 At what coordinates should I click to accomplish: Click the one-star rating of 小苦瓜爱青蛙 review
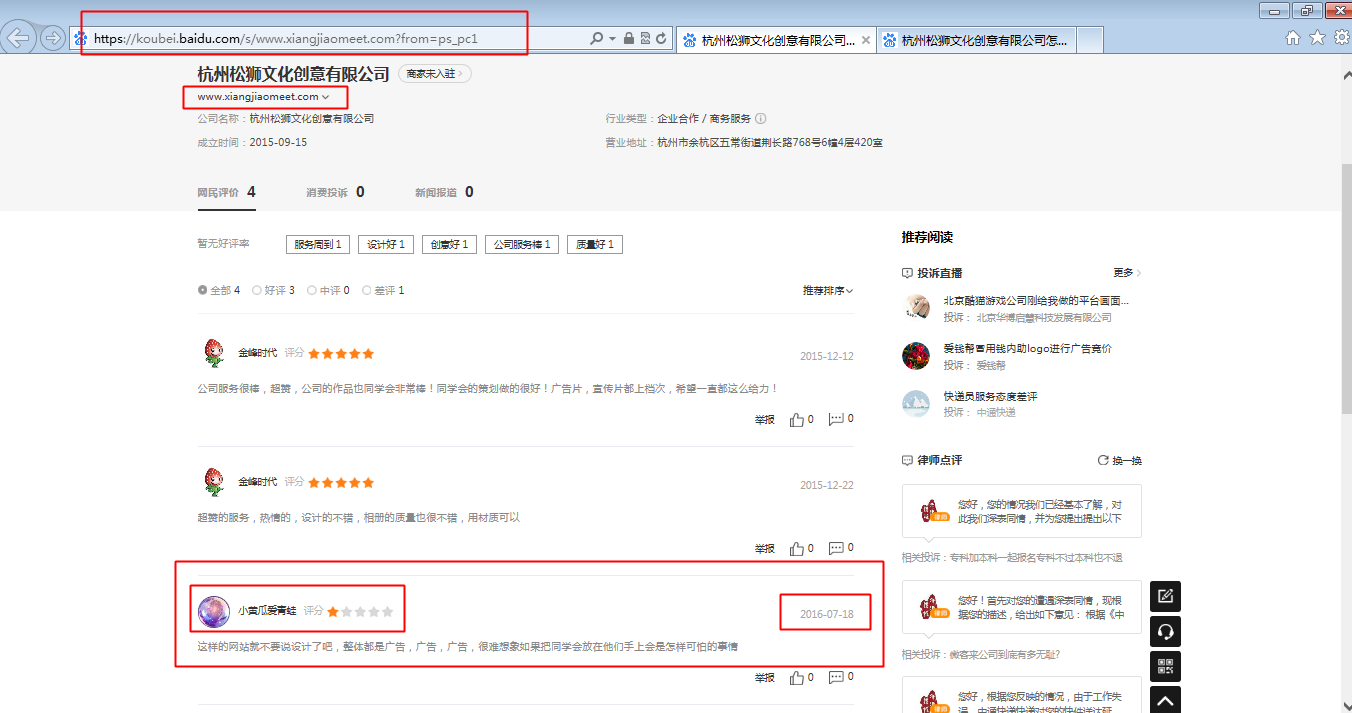coord(360,611)
